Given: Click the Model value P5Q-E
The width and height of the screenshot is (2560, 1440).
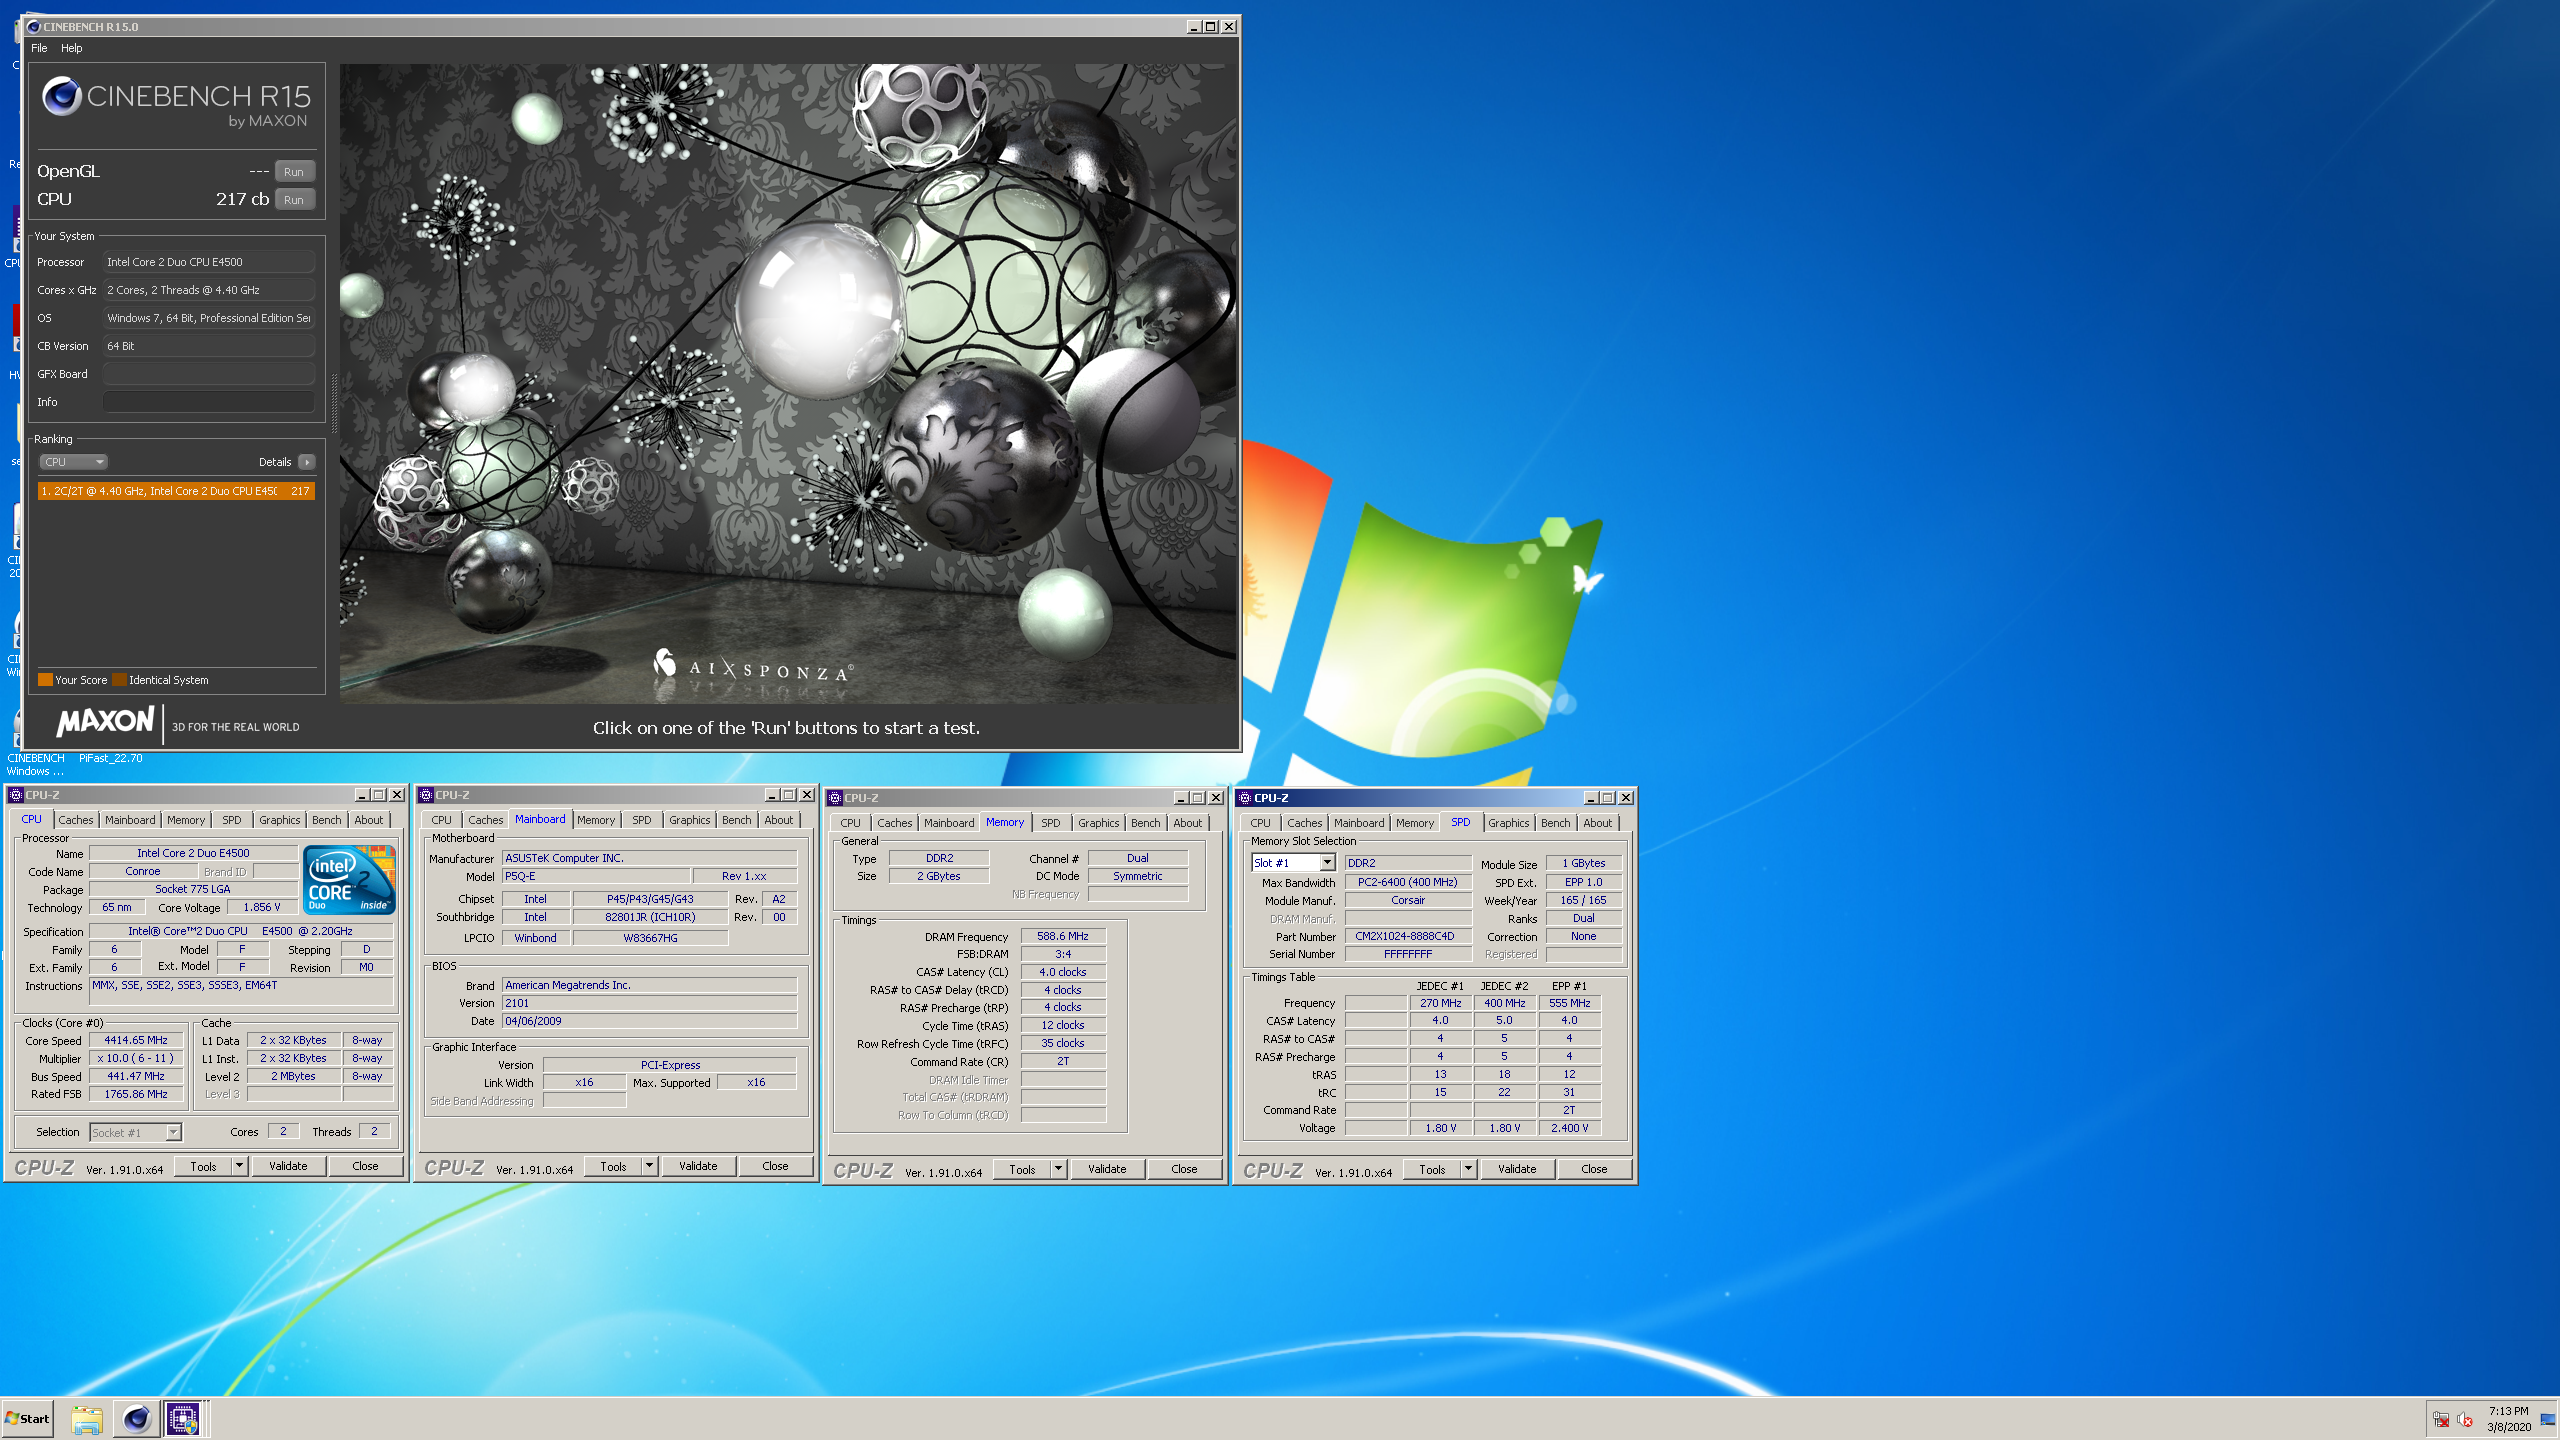Looking at the screenshot, I should [x=596, y=876].
